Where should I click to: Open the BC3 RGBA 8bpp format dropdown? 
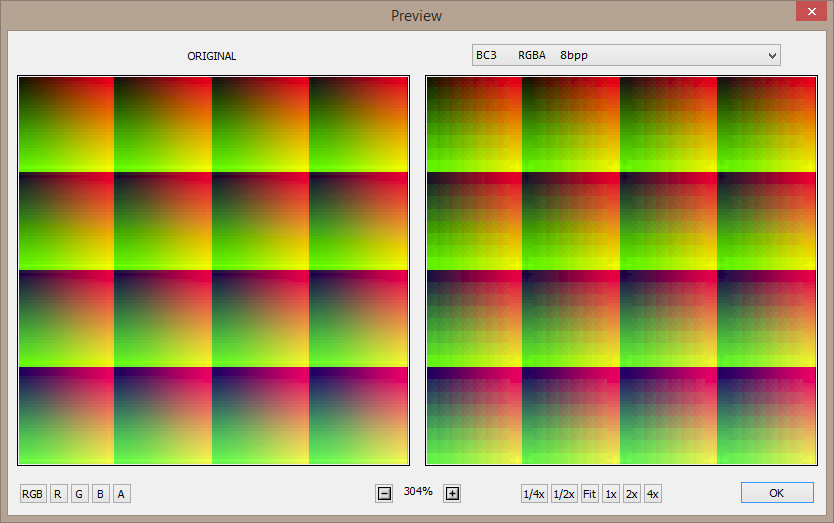626,55
